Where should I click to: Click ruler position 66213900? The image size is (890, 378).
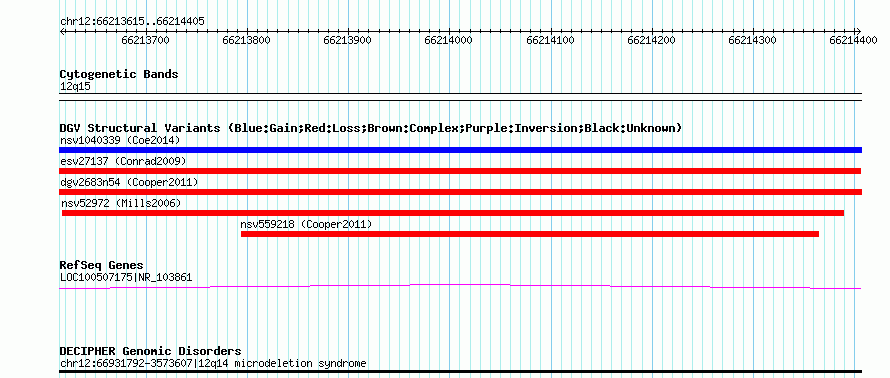click(347, 40)
